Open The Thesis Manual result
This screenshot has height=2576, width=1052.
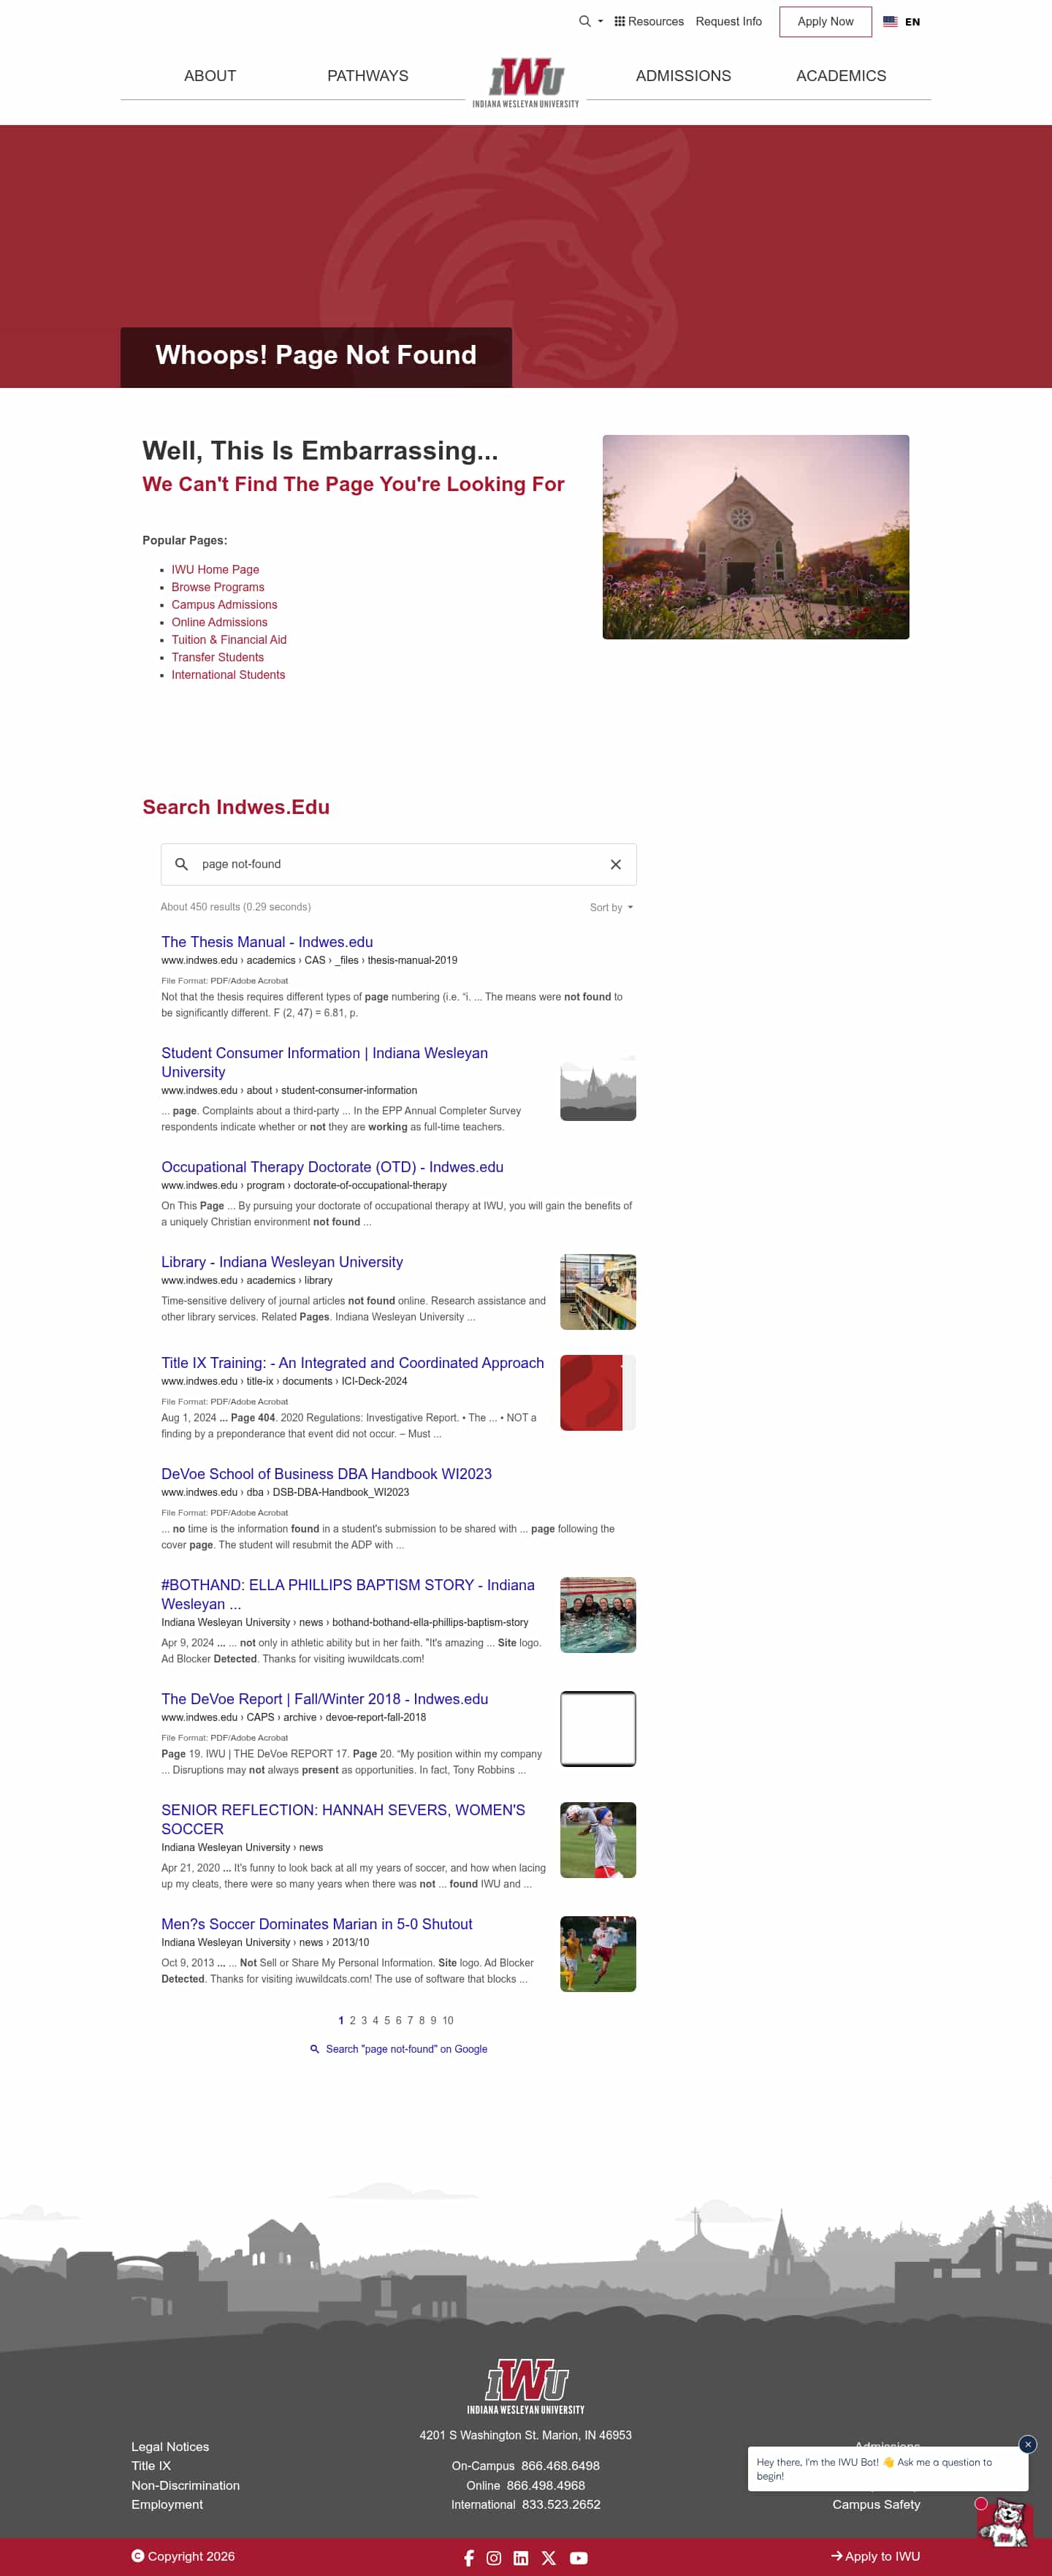[267, 942]
